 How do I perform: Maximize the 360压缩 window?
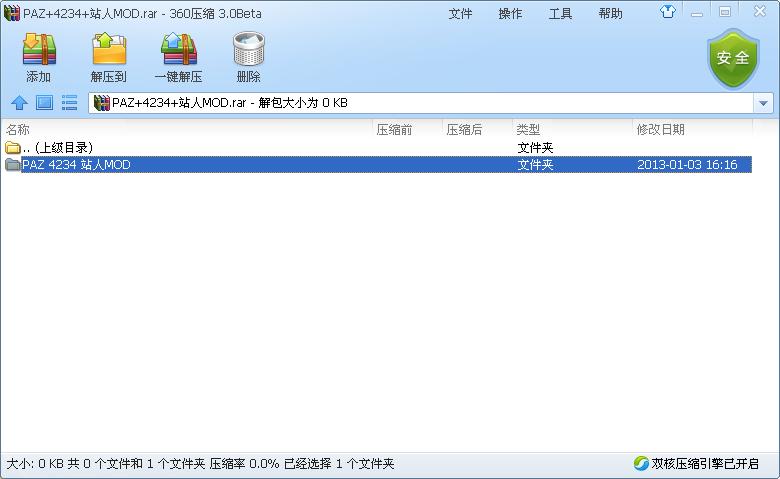click(x=725, y=12)
